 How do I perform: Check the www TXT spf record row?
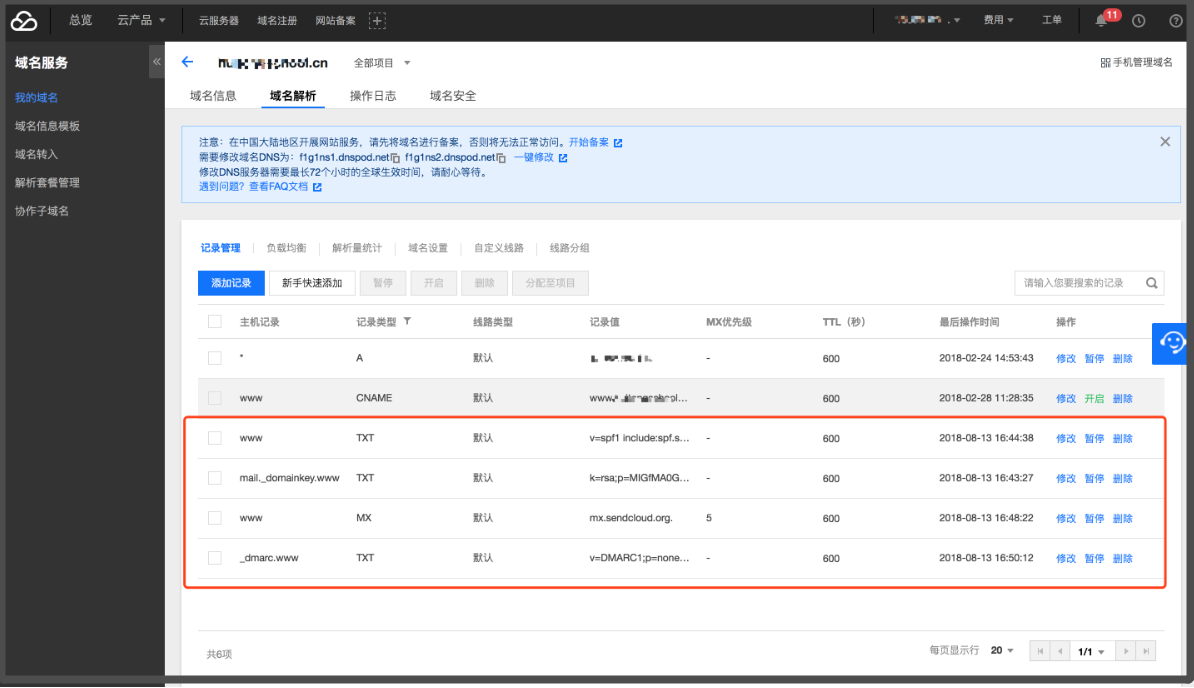215,438
